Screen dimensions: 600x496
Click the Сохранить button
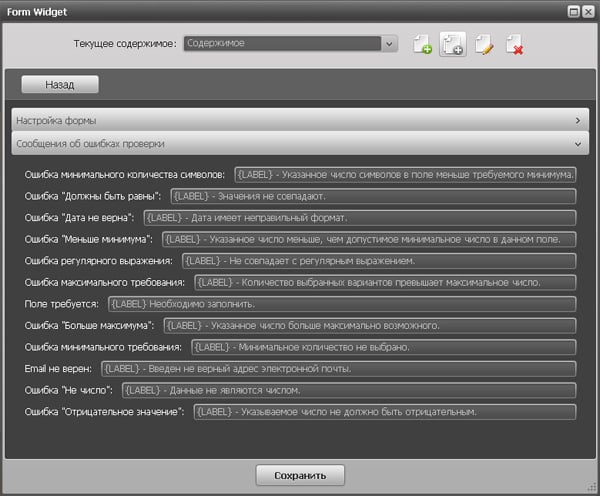[x=300, y=474]
